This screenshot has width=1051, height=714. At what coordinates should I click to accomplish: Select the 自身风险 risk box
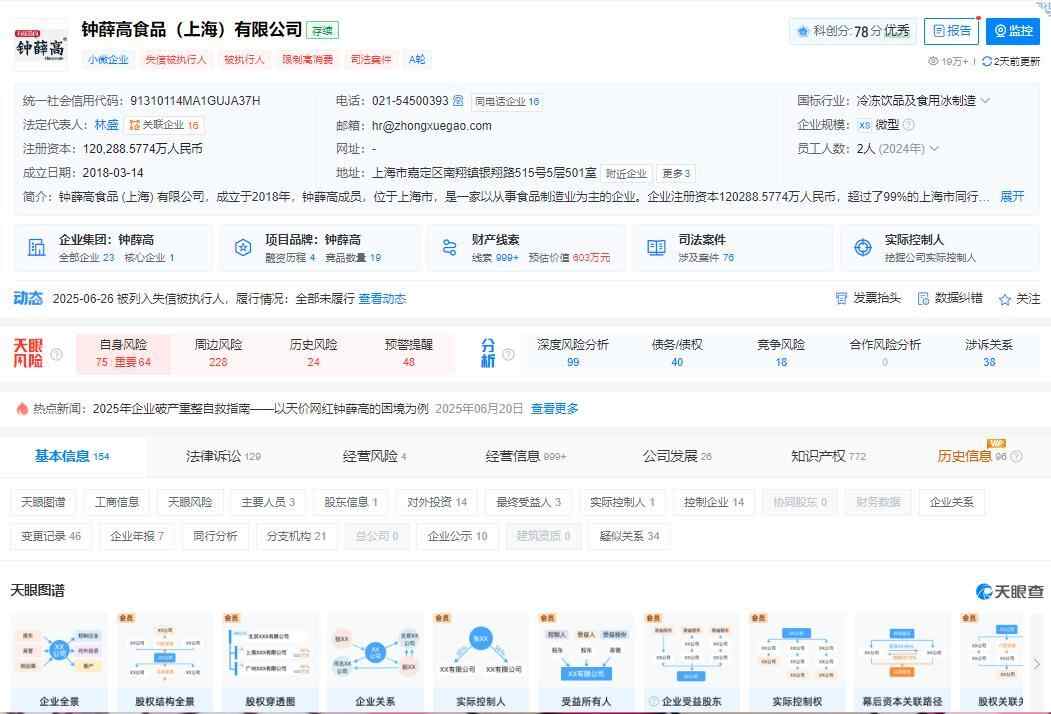tap(122, 353)
